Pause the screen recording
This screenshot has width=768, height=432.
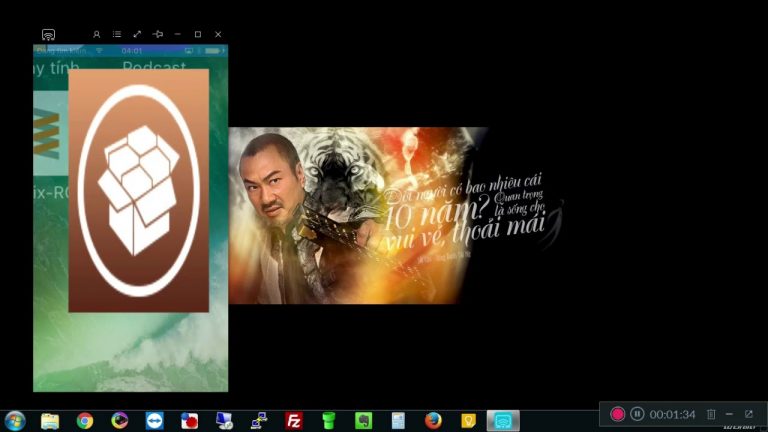tap(637, 414)
